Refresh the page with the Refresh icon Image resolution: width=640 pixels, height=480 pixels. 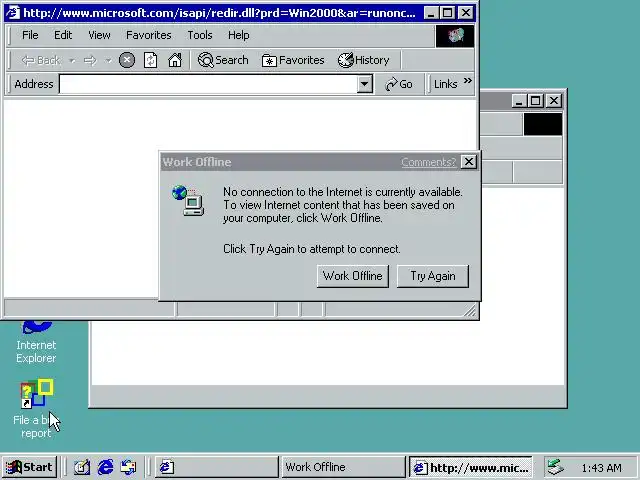coord(151,60)
